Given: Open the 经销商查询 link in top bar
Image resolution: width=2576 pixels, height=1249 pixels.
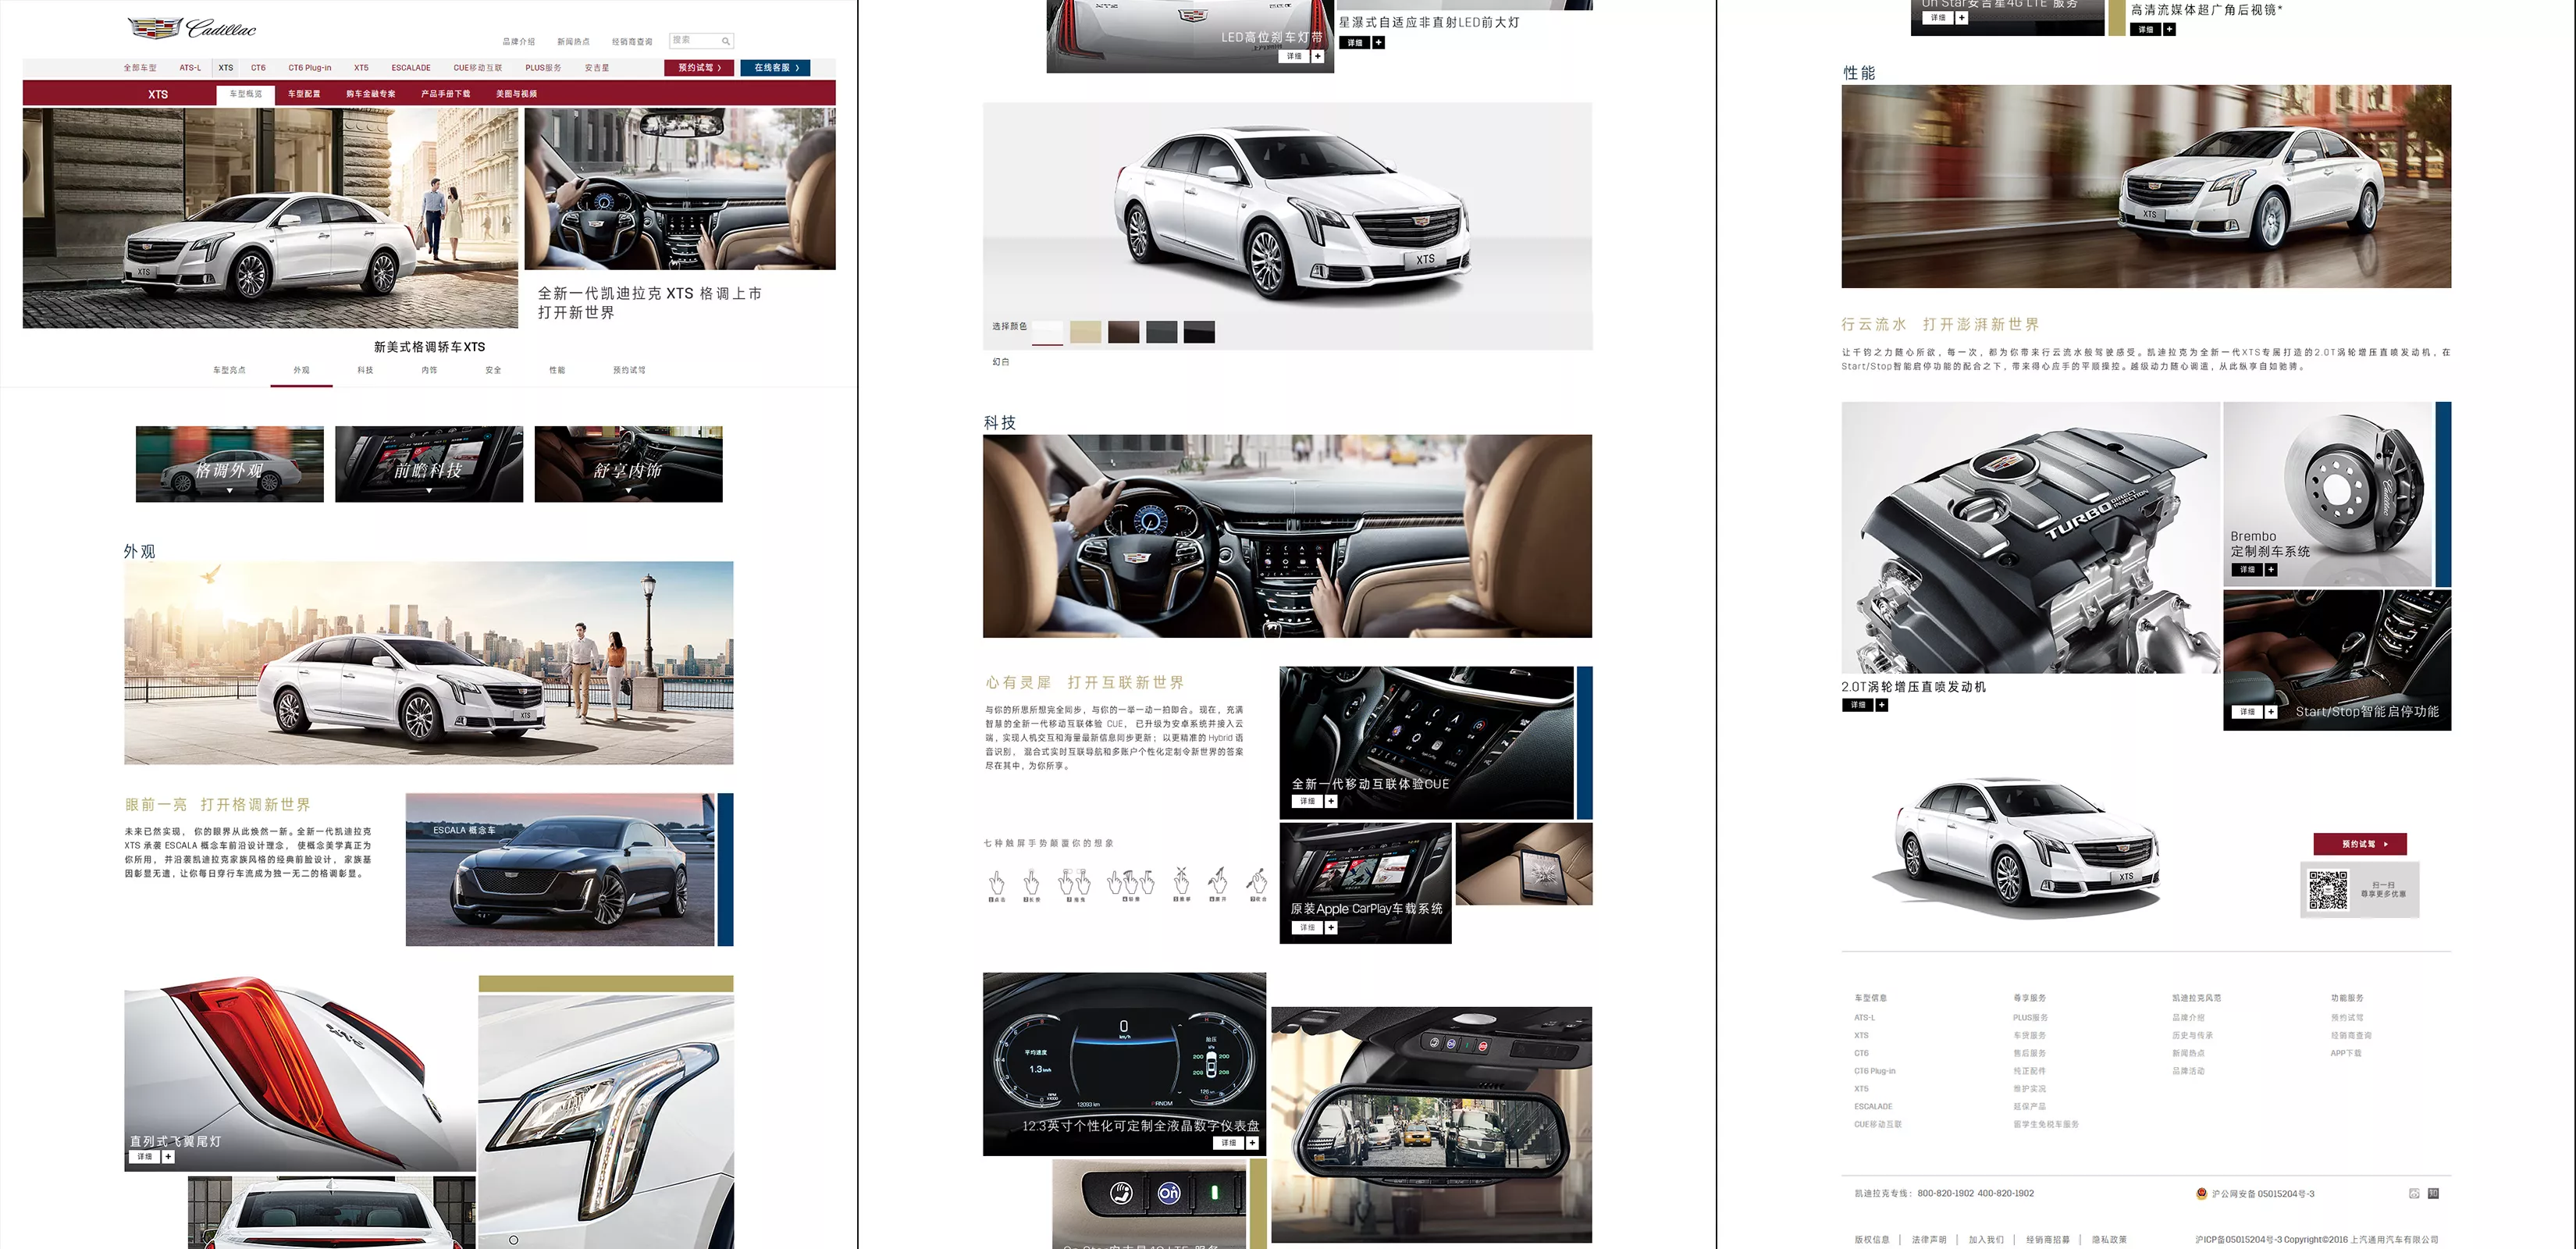Looking at the screenshot, I should tap(632, 42).
